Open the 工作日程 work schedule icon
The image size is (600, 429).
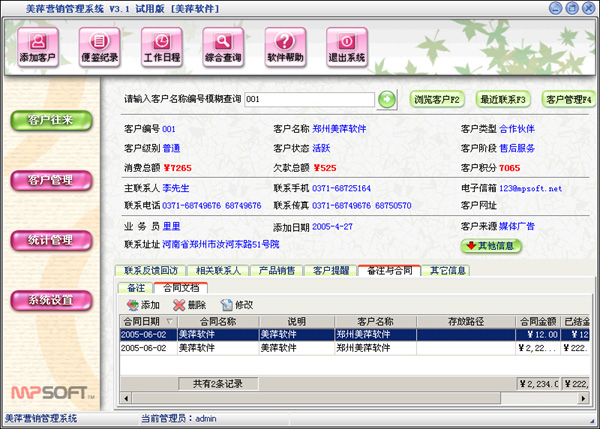161,45
